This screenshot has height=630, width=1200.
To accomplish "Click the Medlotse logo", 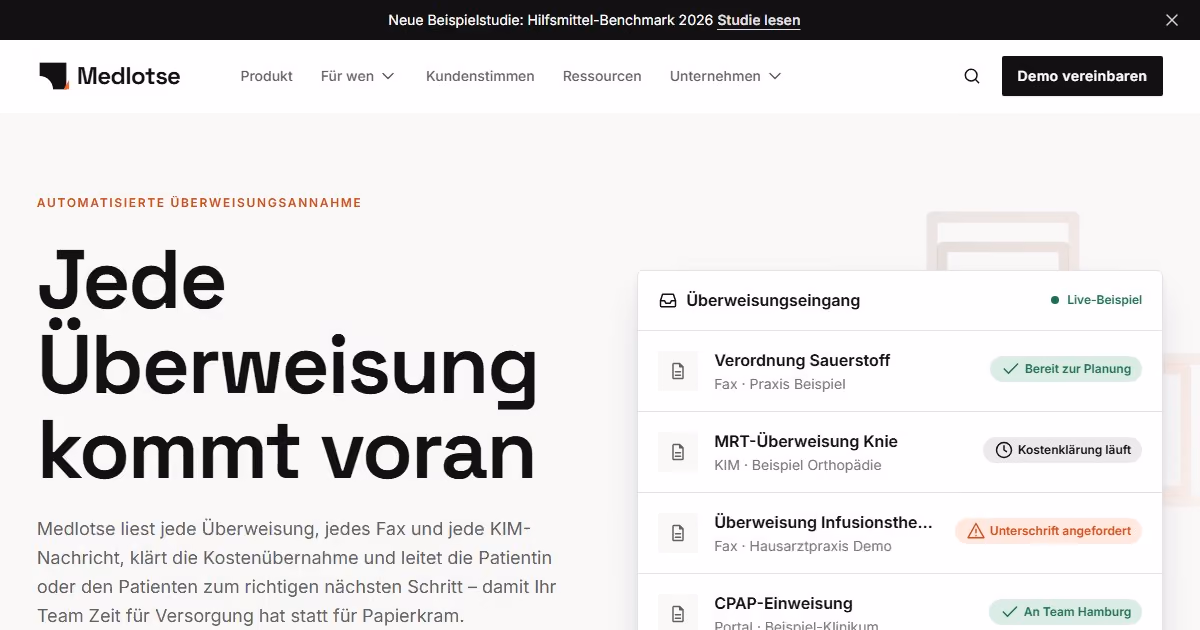I will (x=110, y=76).
